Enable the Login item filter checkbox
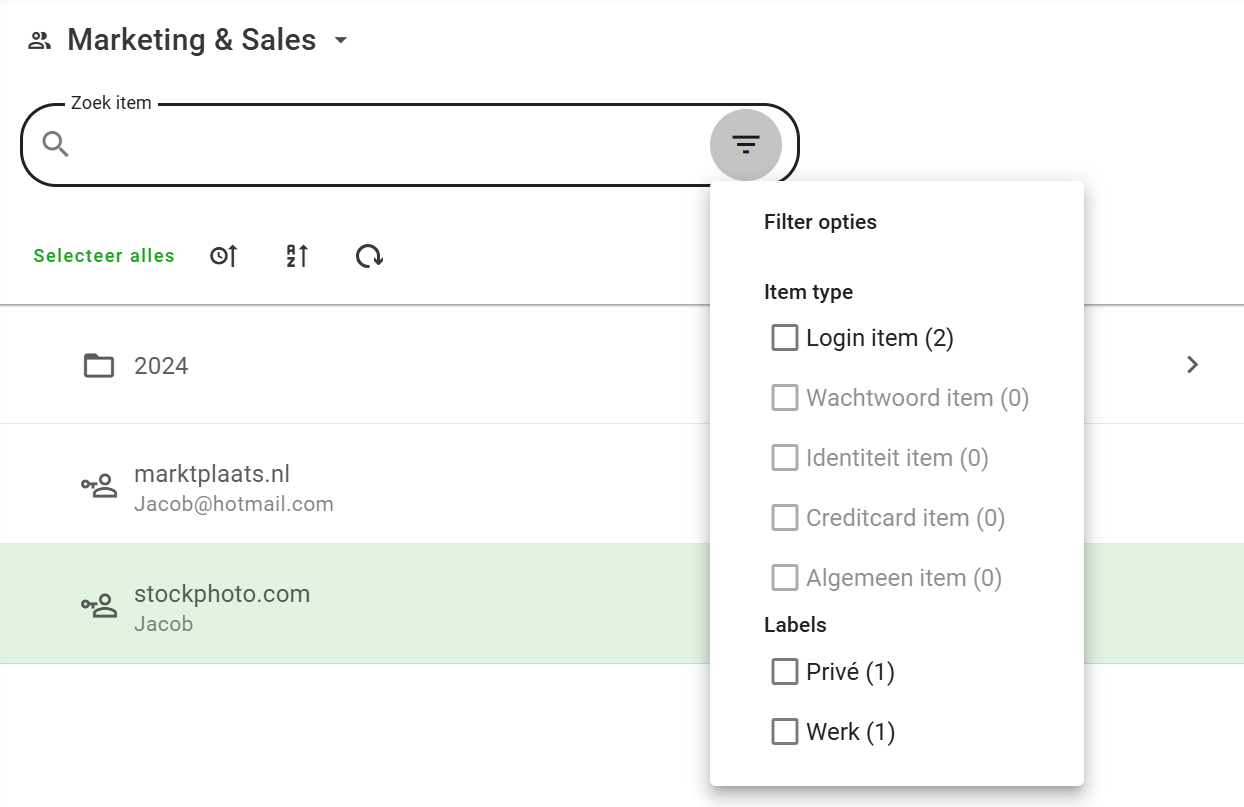This screenshot has height=807, width=1244. (x=785, y=338)
